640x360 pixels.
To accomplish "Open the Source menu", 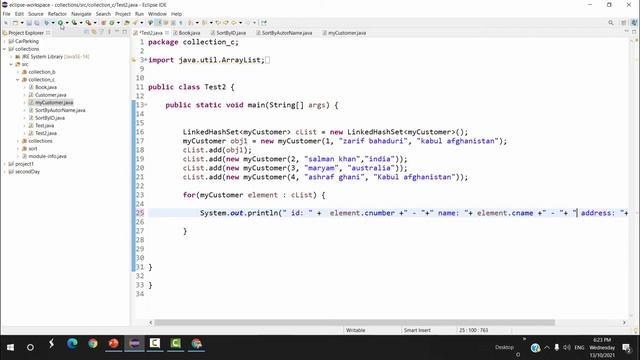I will 36,14.
